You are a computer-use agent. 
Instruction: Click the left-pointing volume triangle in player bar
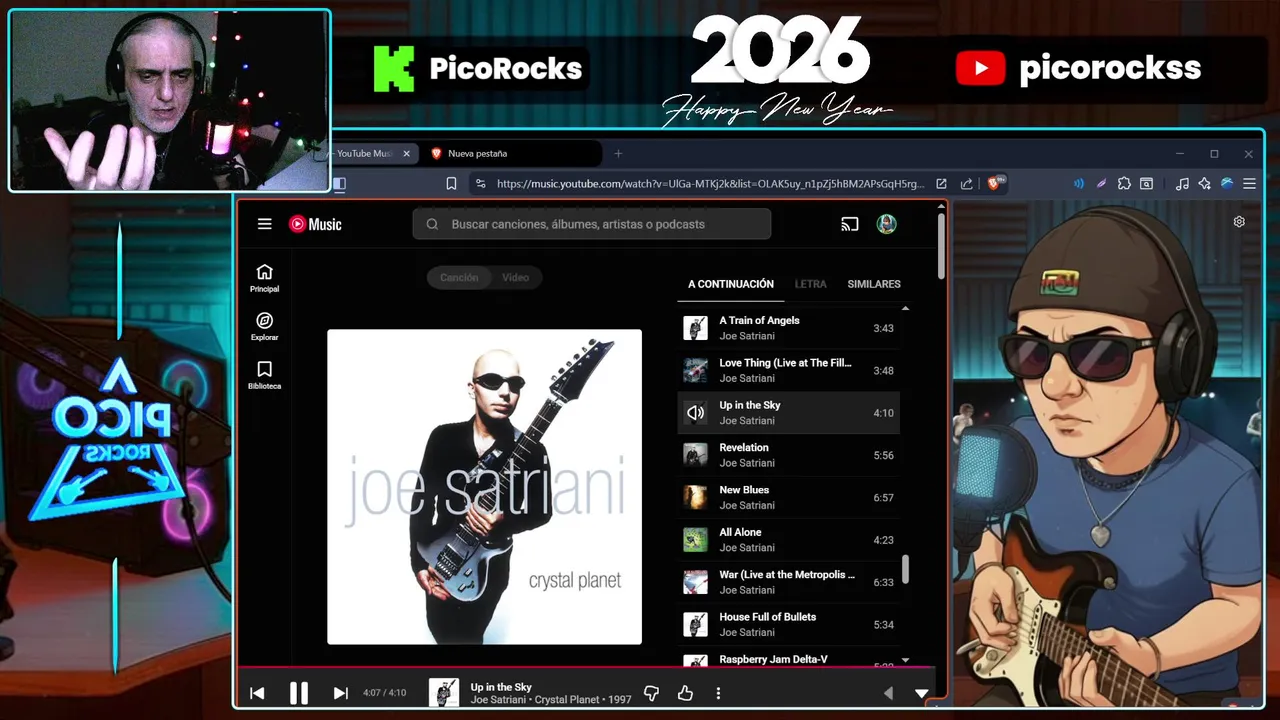point(888,693)
